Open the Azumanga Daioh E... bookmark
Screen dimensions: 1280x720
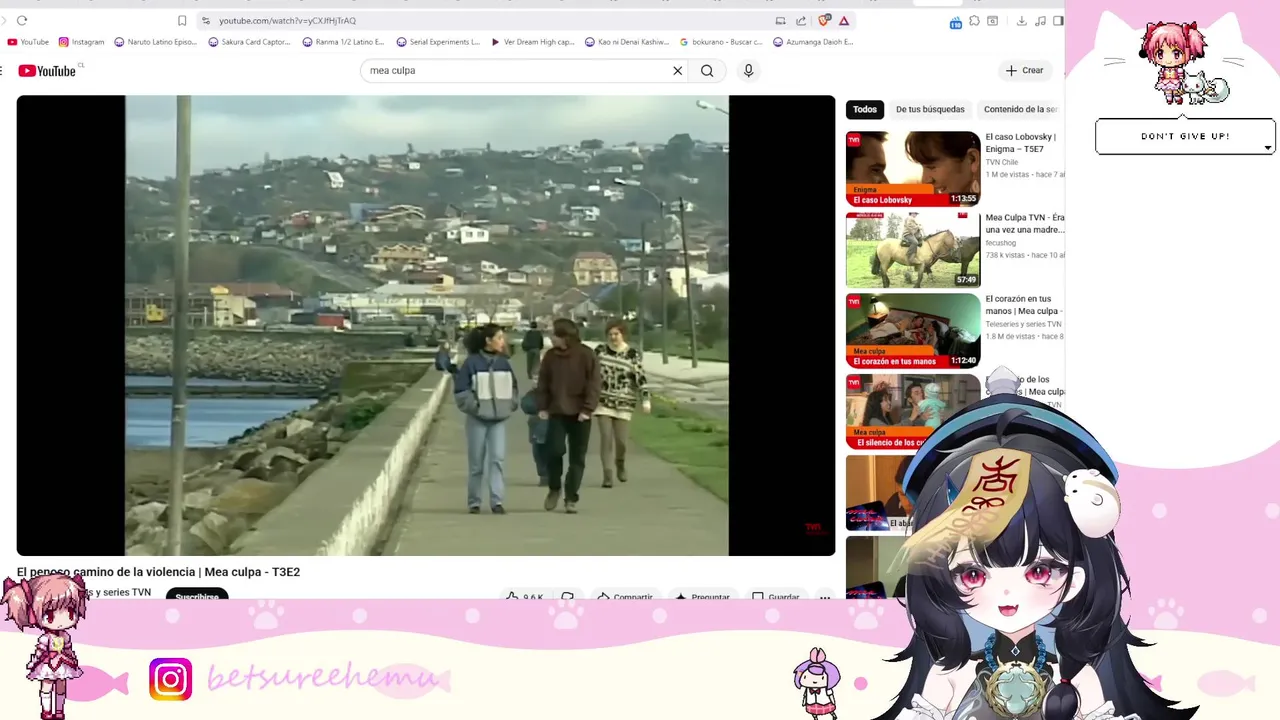coord(814,42)
